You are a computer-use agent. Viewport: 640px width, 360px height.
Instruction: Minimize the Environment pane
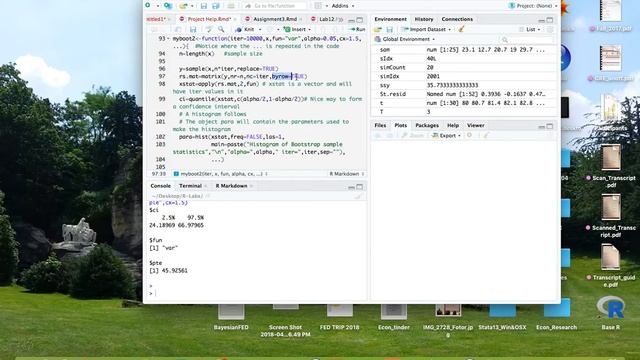point(541,20)
